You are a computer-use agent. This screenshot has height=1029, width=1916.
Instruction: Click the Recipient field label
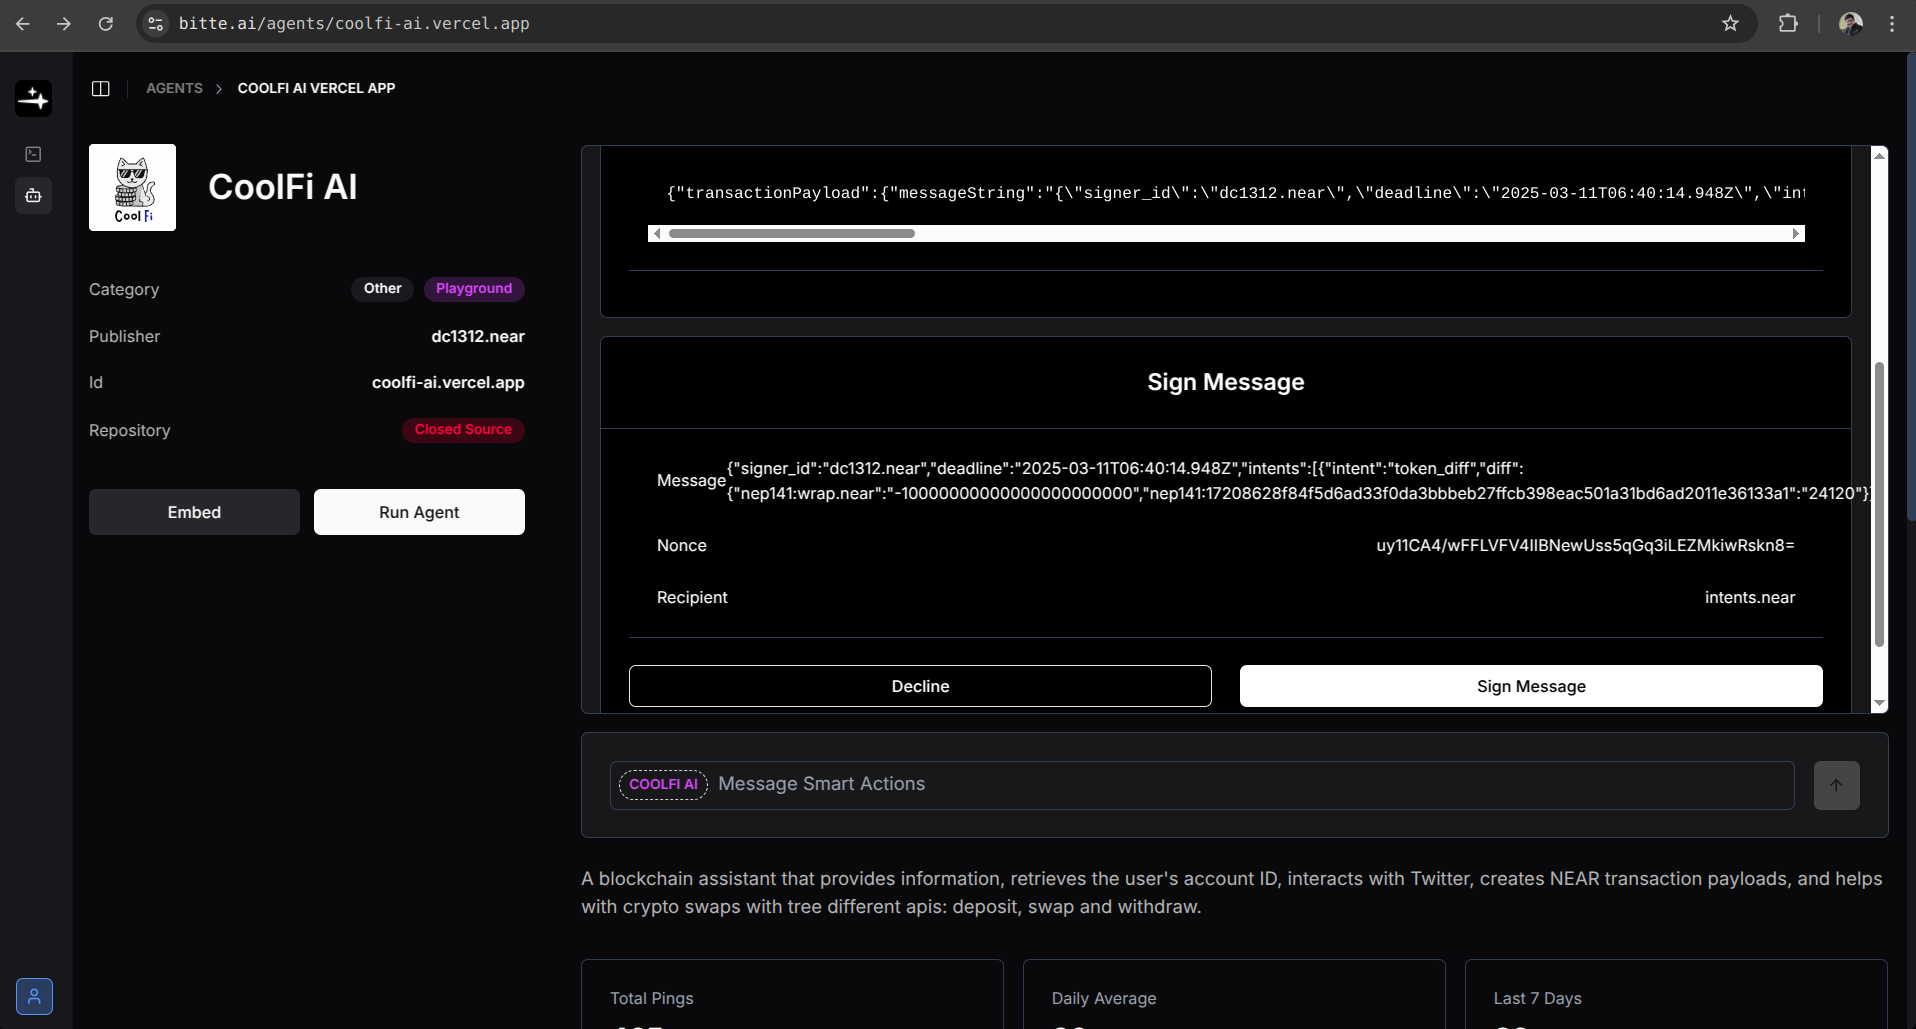click(x=692, y=598)
